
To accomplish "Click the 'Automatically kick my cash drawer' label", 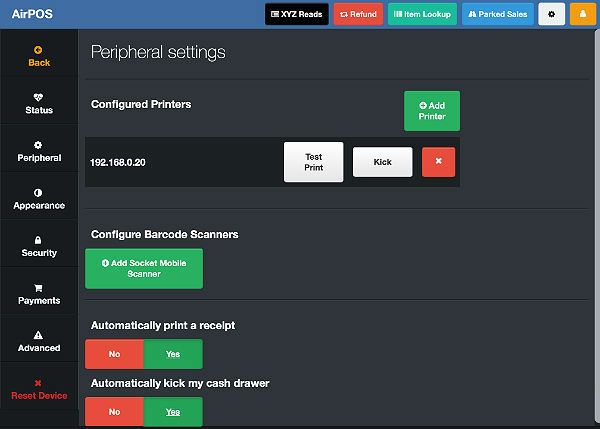I will [x=180, y=383].
